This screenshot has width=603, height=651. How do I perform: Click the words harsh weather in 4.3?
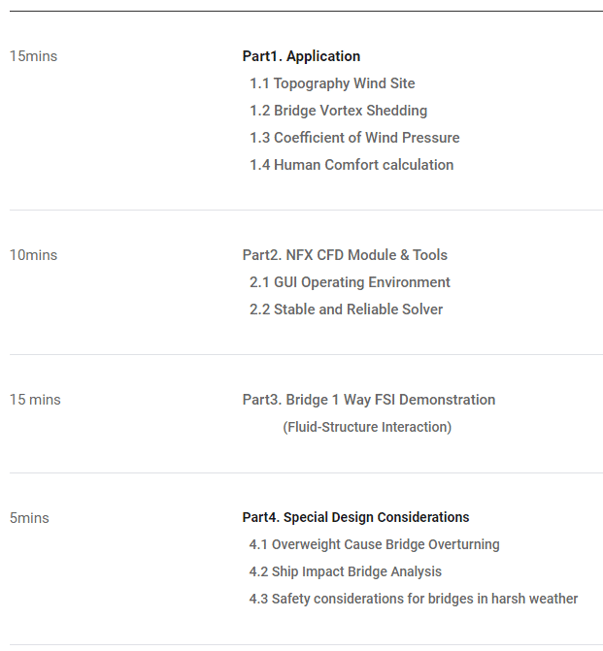pos(534,599)
